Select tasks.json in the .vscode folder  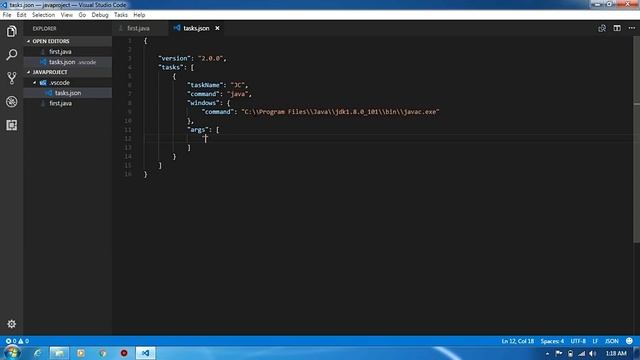pyautogui.click(x=68, y=93)
